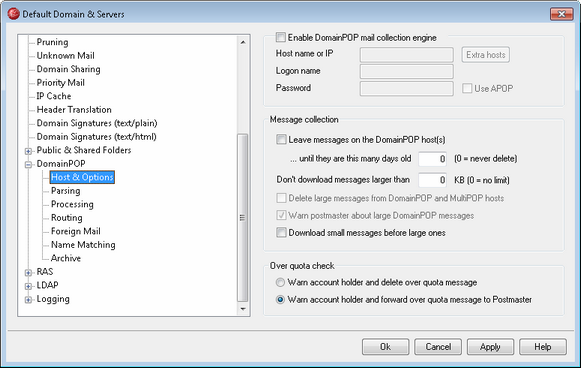Select the RAS tree label

[x=45, y=272]
